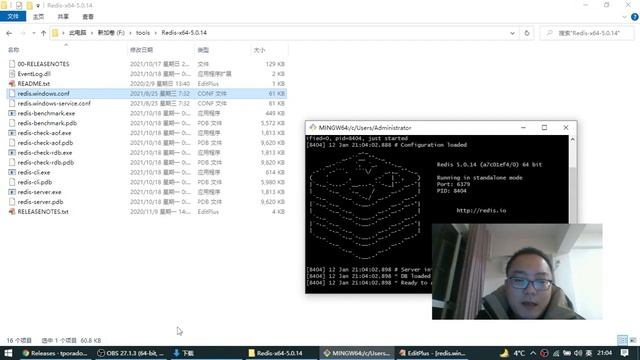Select the redis-benchmark.pdb file icon

12,123
